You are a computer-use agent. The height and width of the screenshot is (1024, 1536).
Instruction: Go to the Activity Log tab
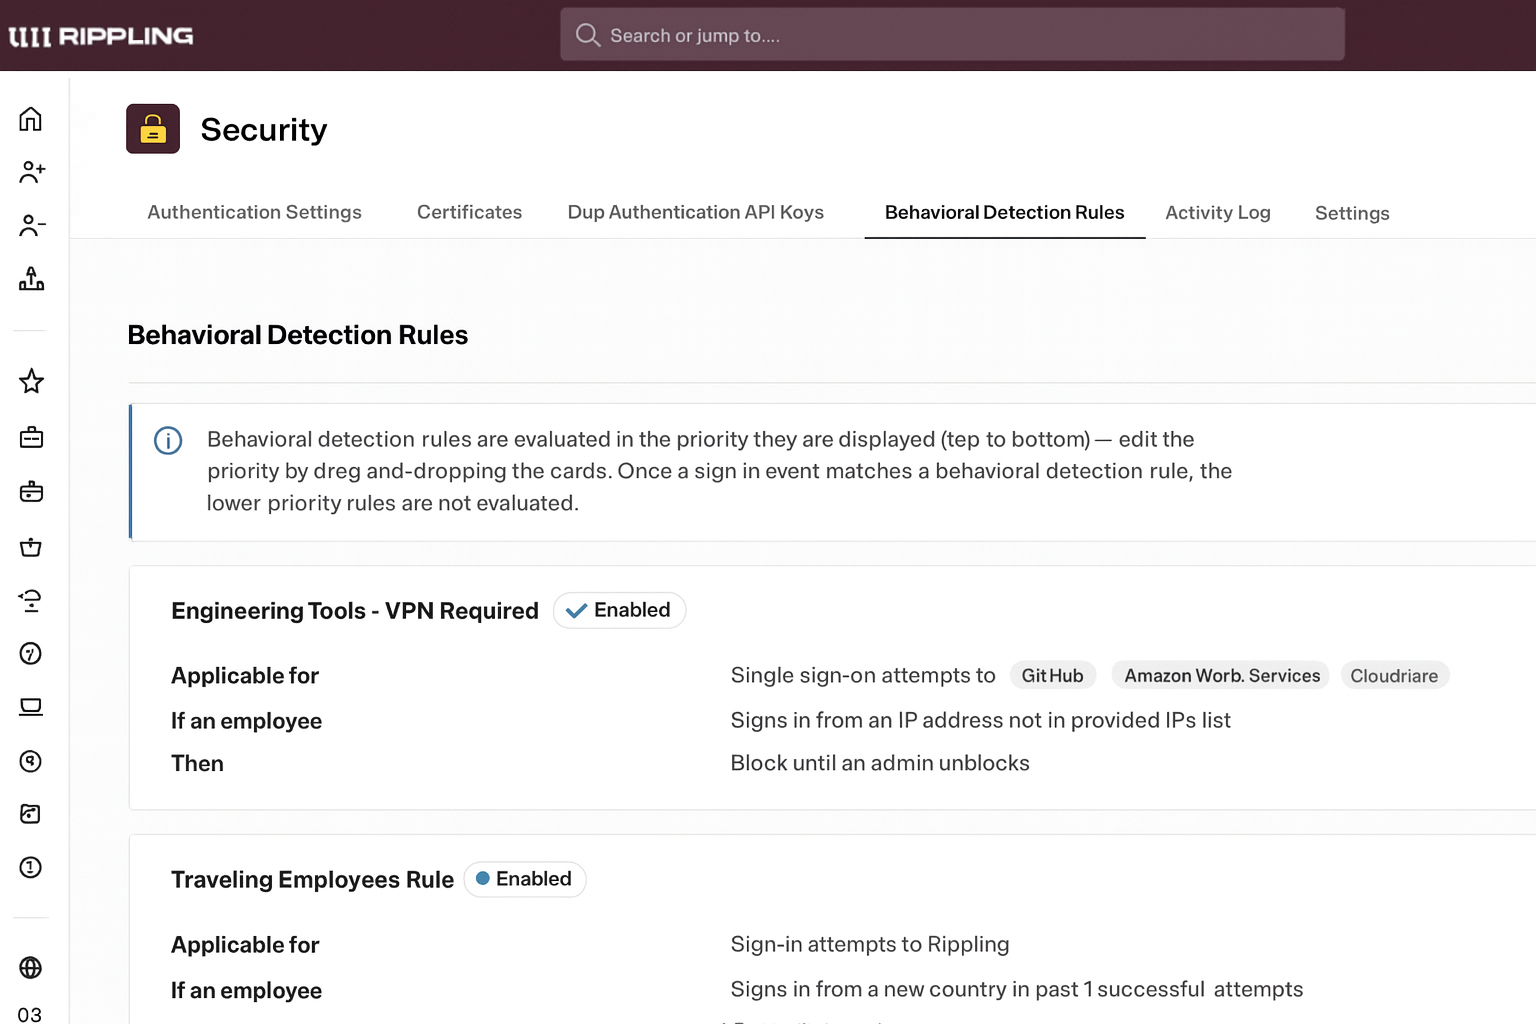(x=1217, y=212)
